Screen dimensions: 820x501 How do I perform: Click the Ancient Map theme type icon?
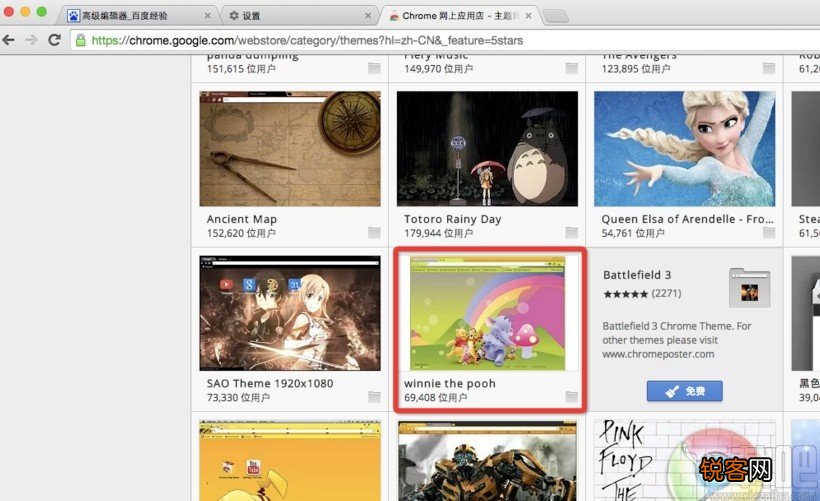(x=374, y=233)
